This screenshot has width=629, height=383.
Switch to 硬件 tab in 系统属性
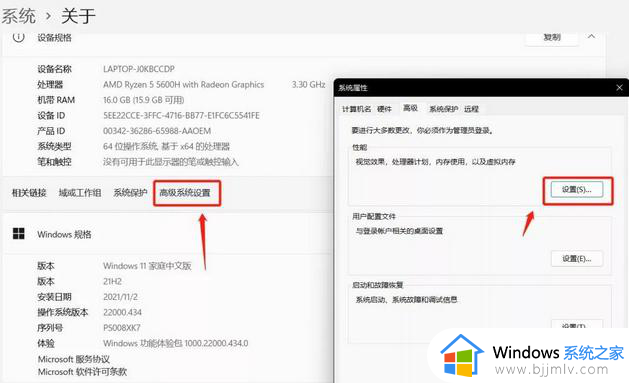(x=384, y=109)
